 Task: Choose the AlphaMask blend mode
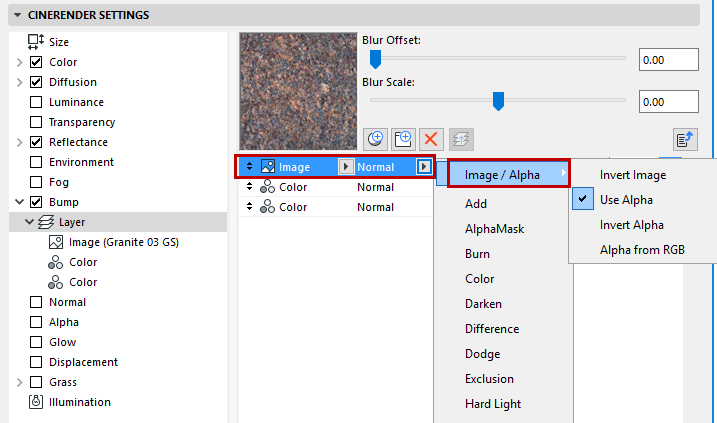(494, 229)
